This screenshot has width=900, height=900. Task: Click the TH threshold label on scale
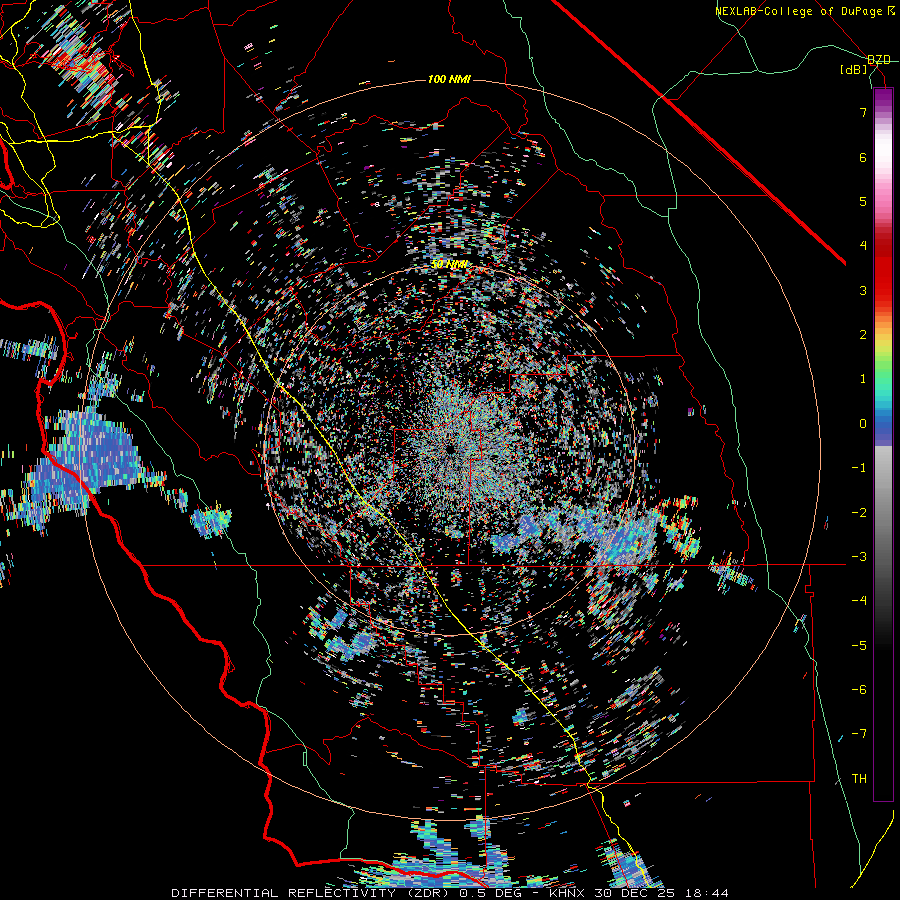point(859,778)
